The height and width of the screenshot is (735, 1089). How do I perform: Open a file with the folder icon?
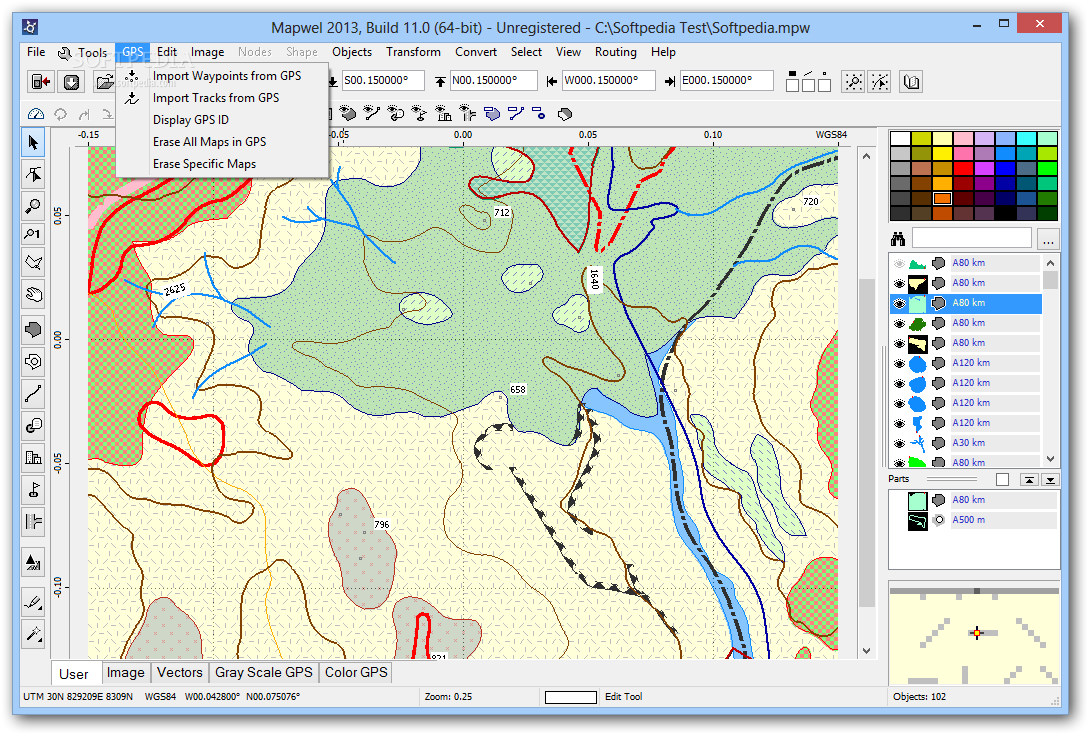point(103,82)
